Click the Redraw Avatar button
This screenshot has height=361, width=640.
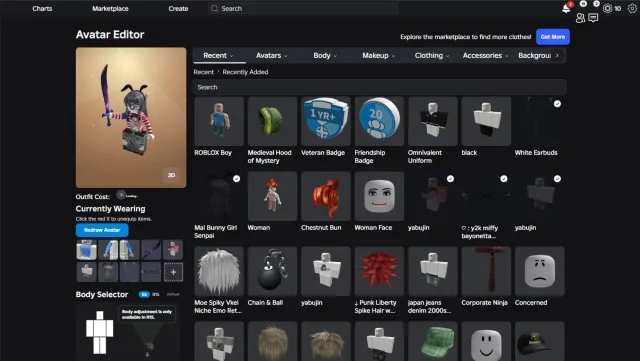click(x=102, y=230)
